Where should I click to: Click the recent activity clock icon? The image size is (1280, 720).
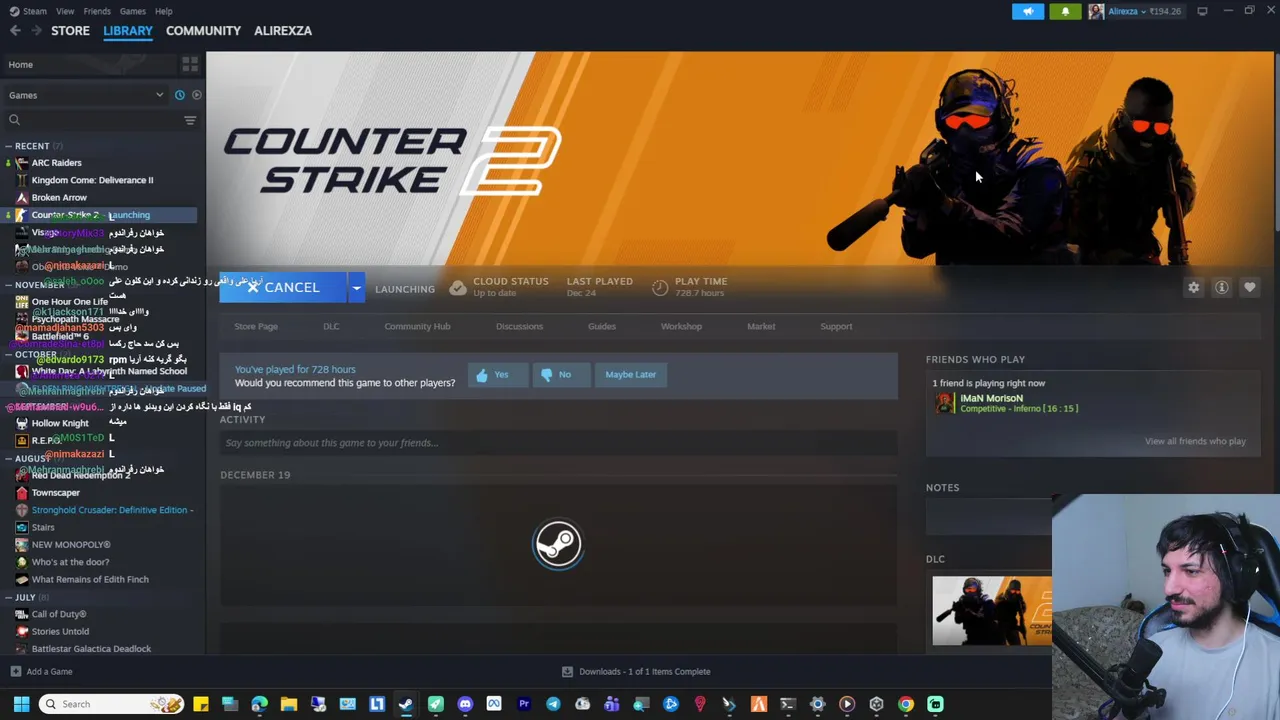(x=180, y=95)
